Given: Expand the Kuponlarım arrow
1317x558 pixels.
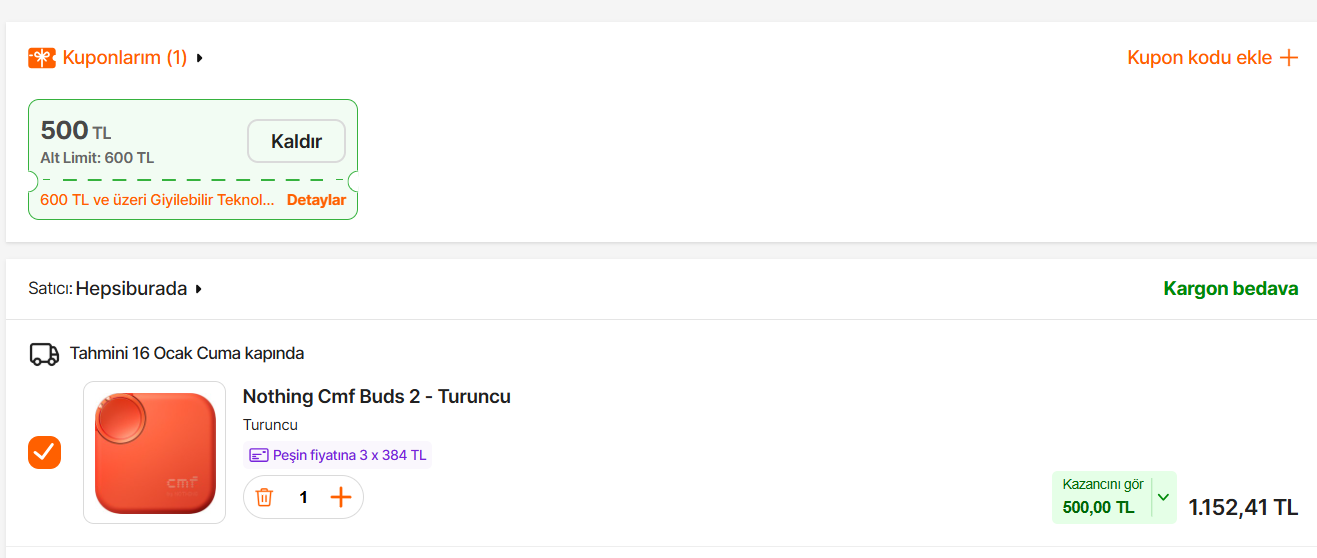Looking at the screenshot, I should 200,58.
